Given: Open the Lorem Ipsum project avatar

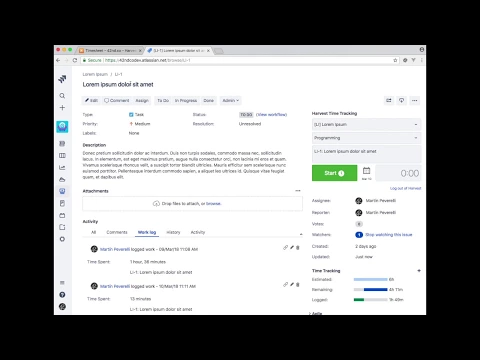Looking at the screenshot, I should pyautogui.click(x=62, y=127).
